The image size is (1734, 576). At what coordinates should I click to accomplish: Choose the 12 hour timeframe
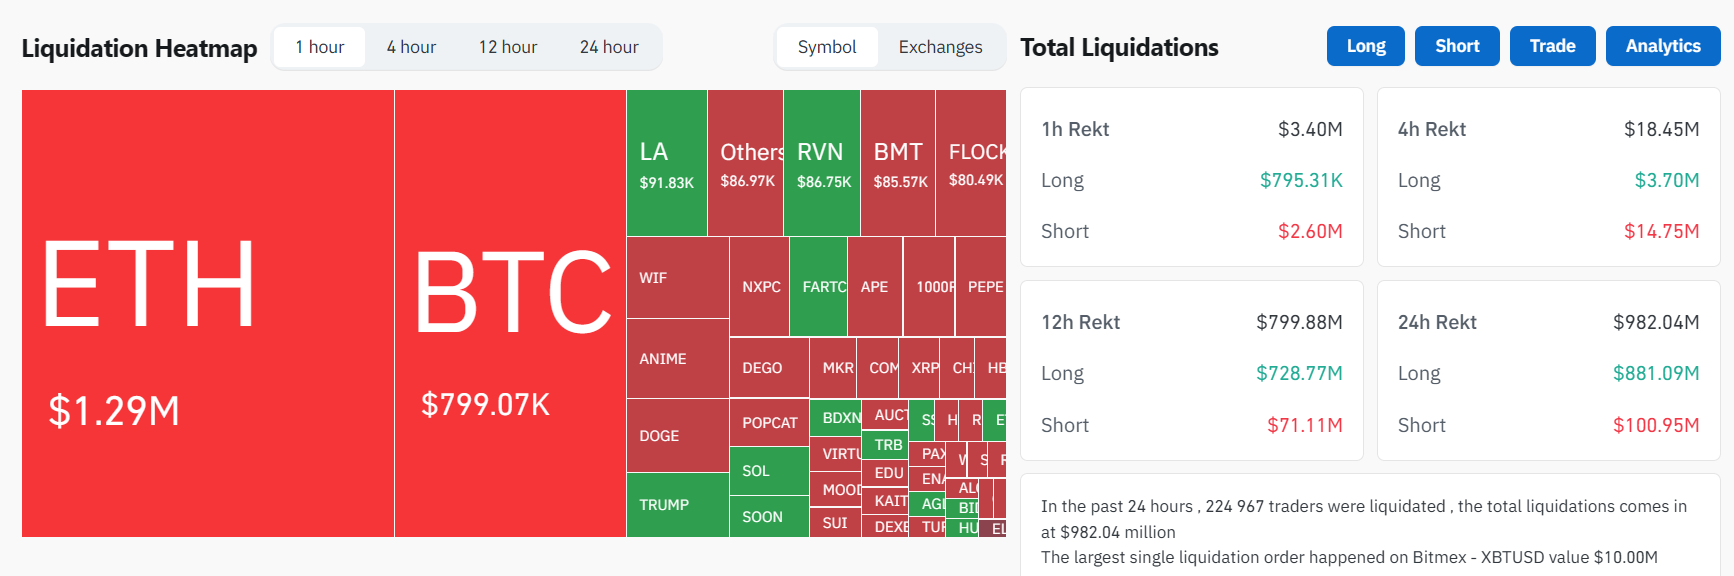(507, 47)
